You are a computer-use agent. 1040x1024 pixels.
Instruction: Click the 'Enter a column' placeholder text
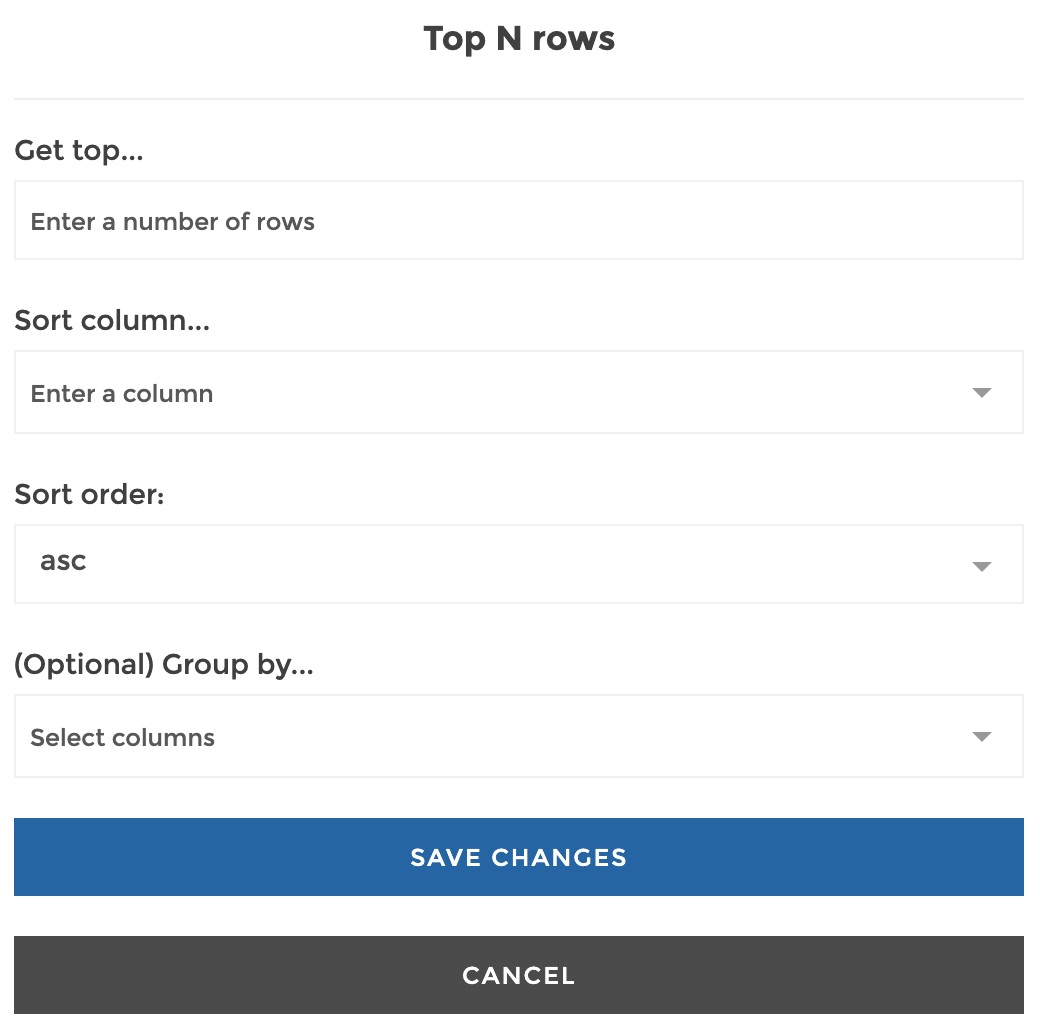tap(122, 393)
